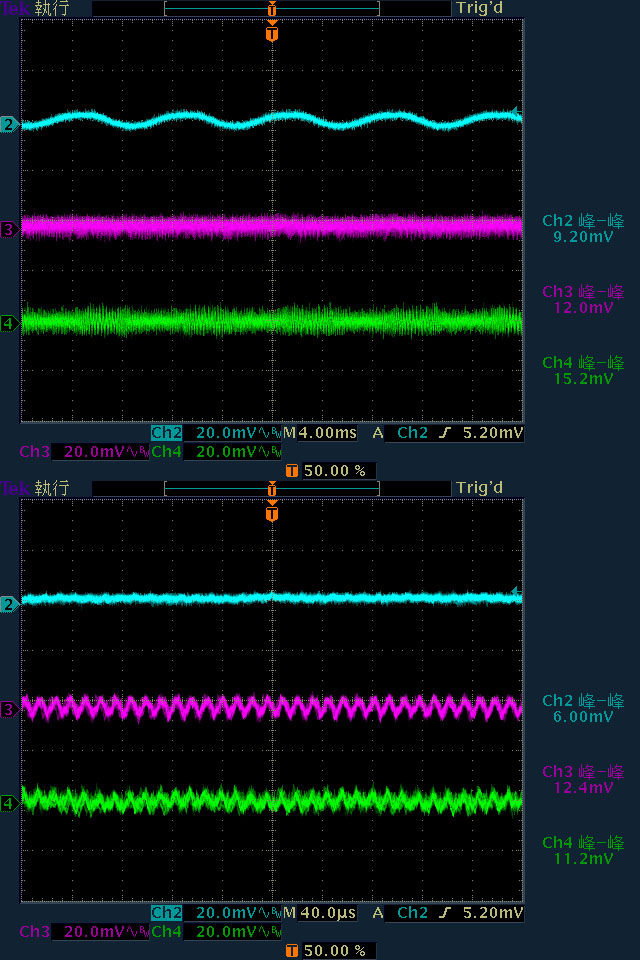Viewport: 640px width, 960px height.
Task: Click the Ch3 peak-peak 12.0mV measurement
Action: click(x=583, y=299)
